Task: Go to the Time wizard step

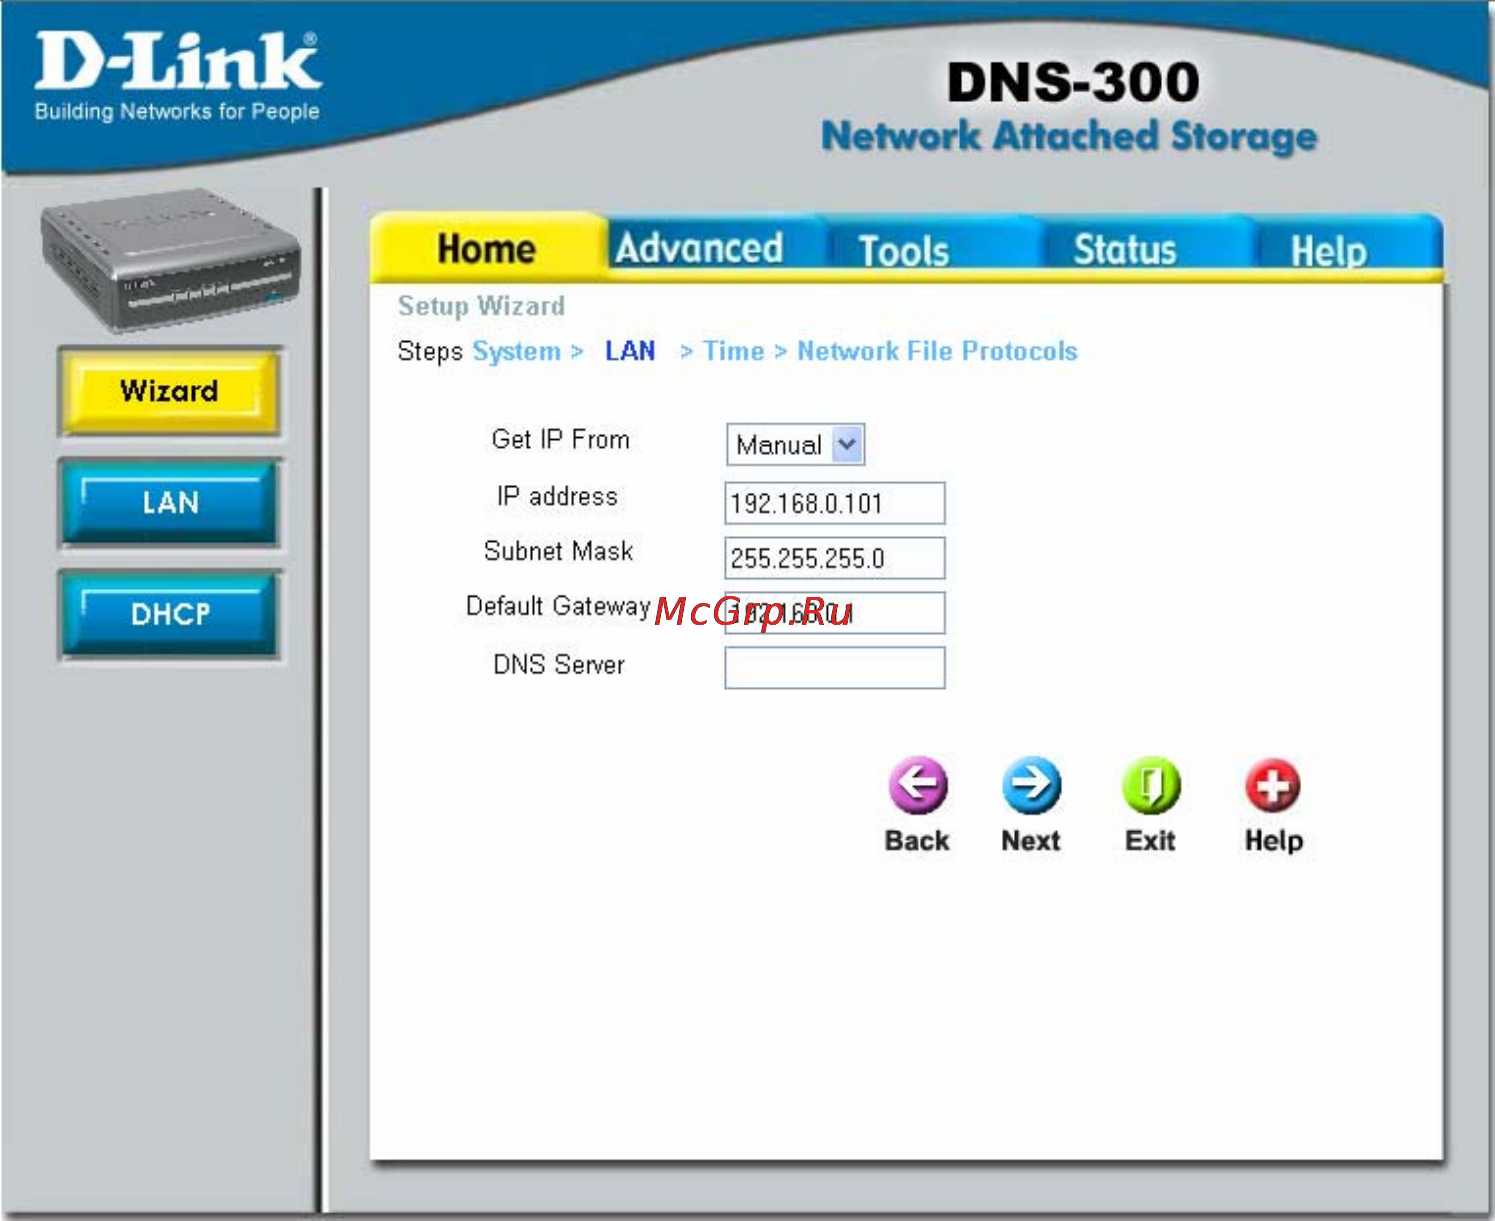Action: (733, 351)
